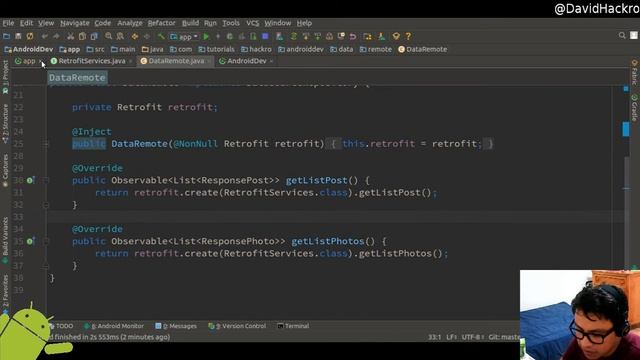Click the hackro breadcrumb folder

tap(256, 49)
